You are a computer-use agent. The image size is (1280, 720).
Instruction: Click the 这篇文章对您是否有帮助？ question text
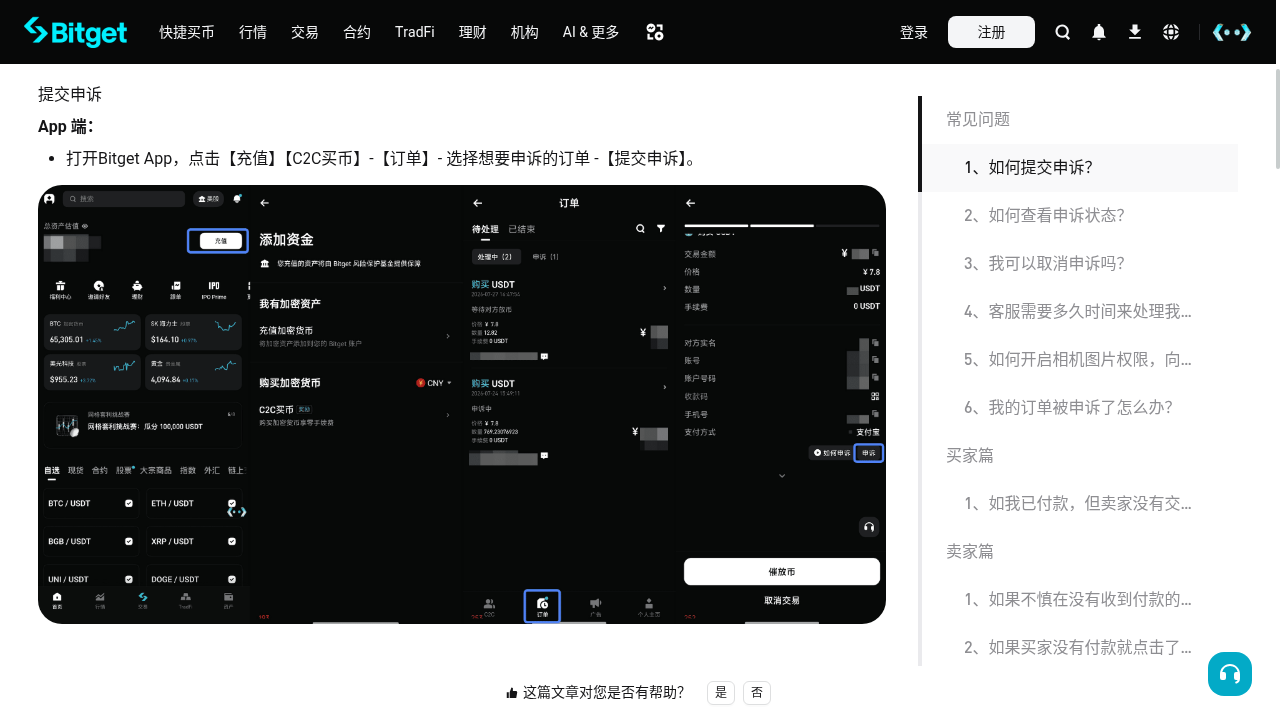point(604,693)
